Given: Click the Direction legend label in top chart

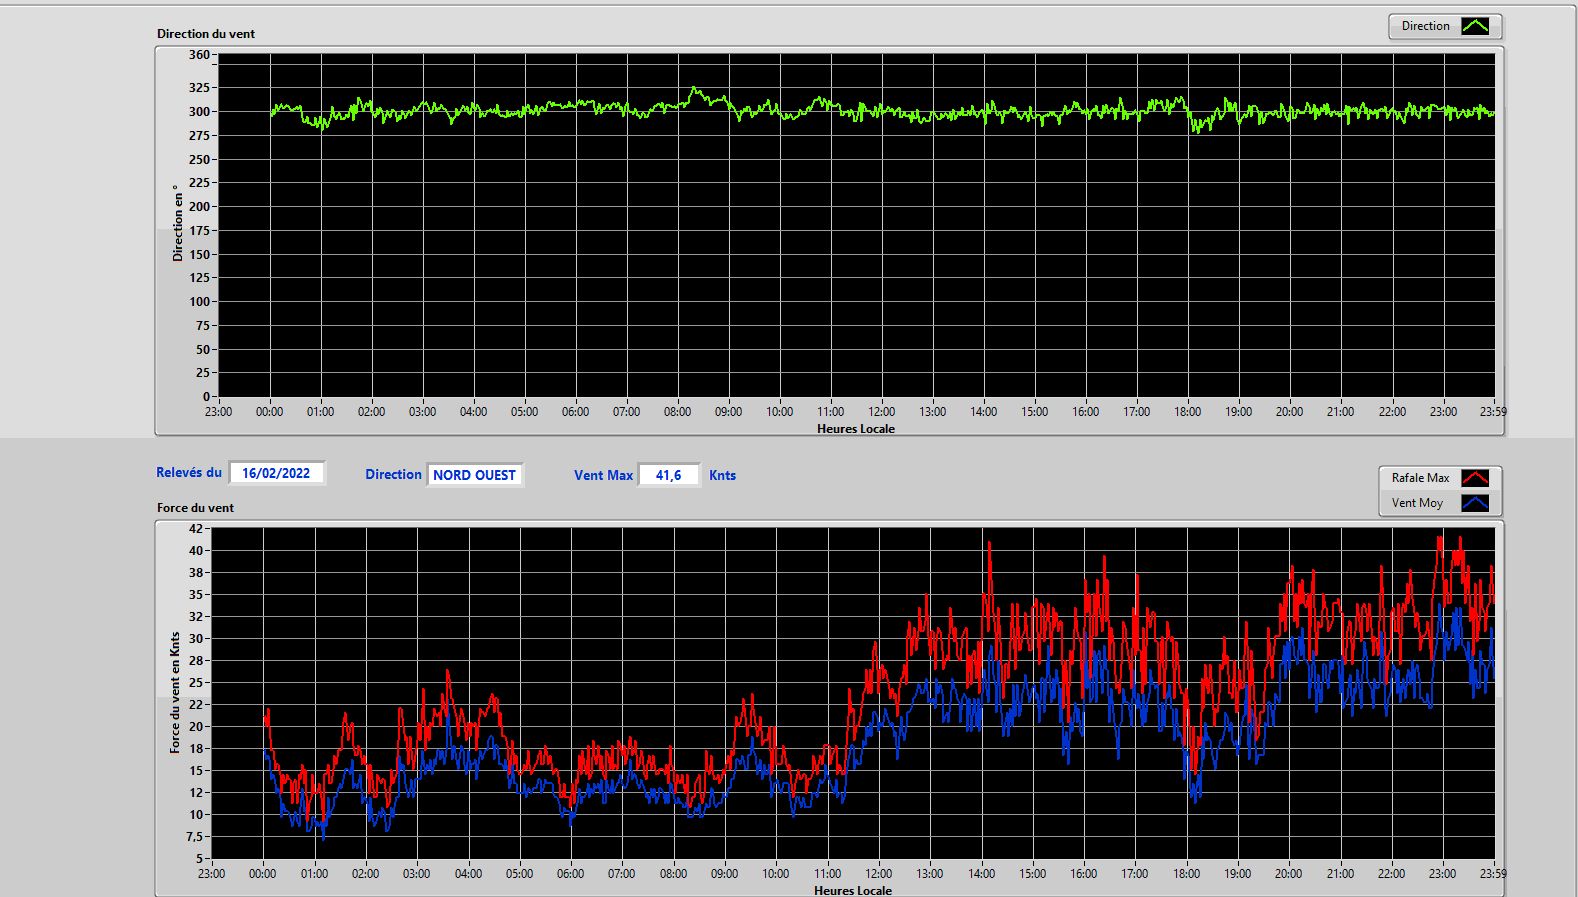Looking at the screenshot, I should click(1425, 26).
